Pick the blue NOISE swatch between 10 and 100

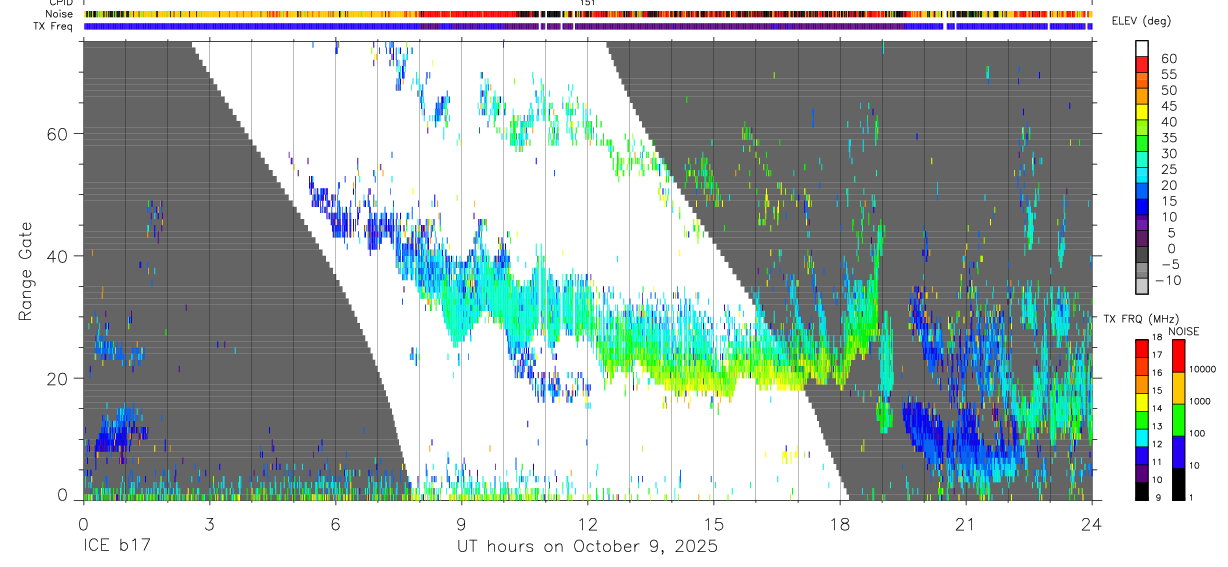pos(1179,452)
